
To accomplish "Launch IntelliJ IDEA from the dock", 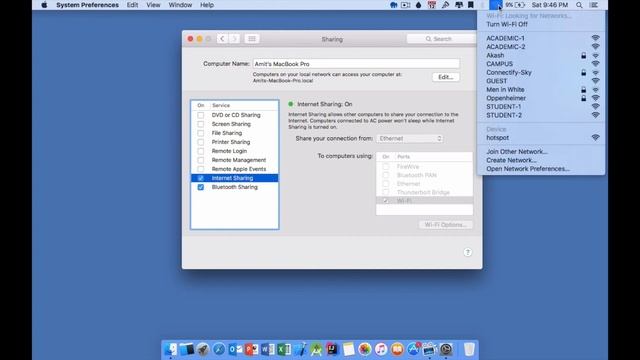I will point(332,349).
